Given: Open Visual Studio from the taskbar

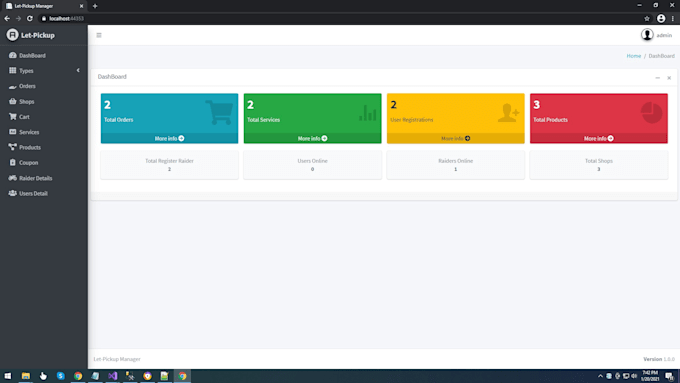Looking at the screenshot, I should click(112, 376).
